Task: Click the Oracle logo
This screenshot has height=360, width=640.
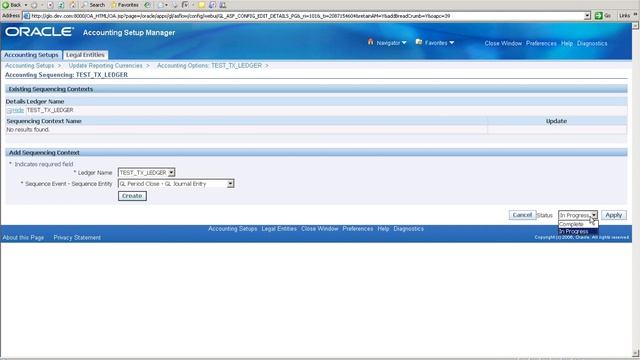Action: pyautogui.click(x=39, y=32)
